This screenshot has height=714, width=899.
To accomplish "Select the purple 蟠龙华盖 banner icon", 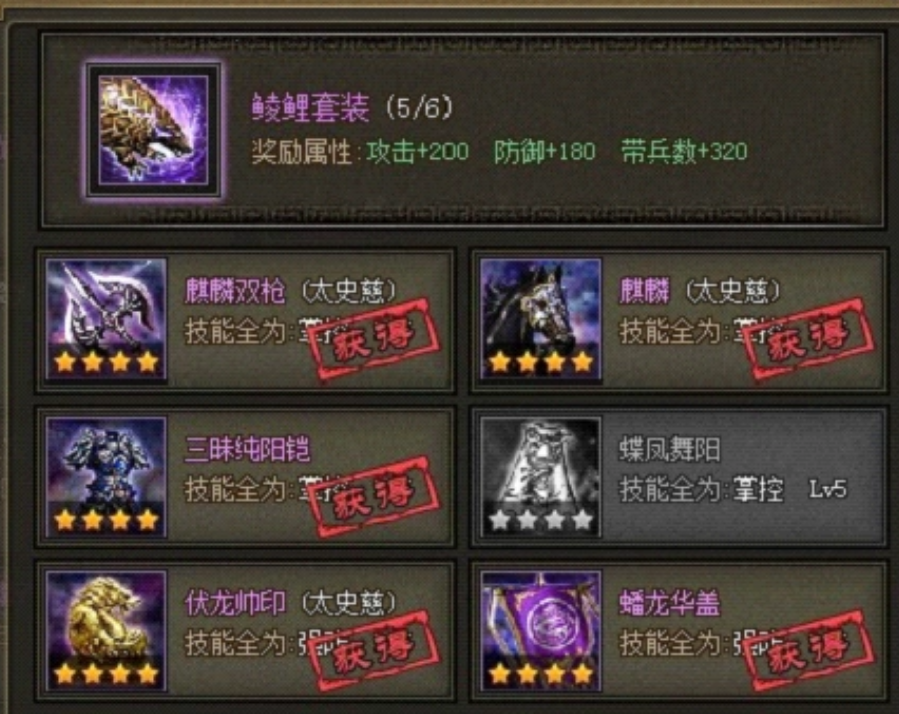I will 541,631.
